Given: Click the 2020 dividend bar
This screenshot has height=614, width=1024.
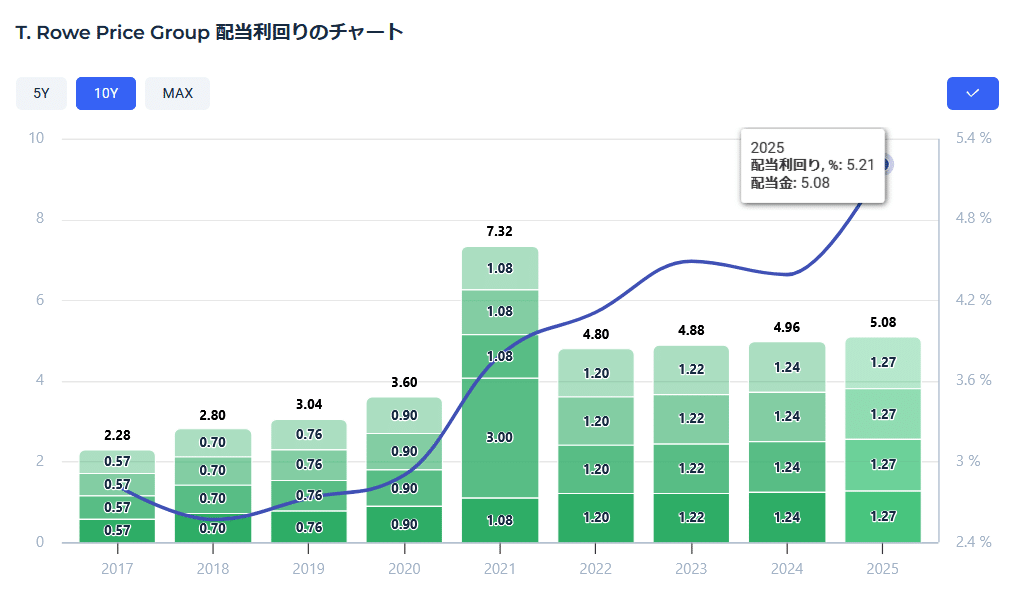Looking at the screenshot, I should [404, 470].
